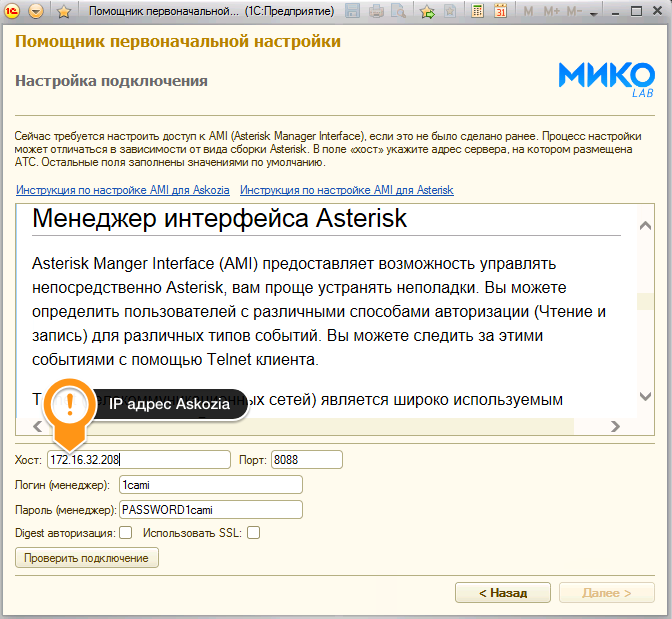Screen dimensions: 672x619
Task: Click the 1C application logo icon
Action: tap(12, 11)
